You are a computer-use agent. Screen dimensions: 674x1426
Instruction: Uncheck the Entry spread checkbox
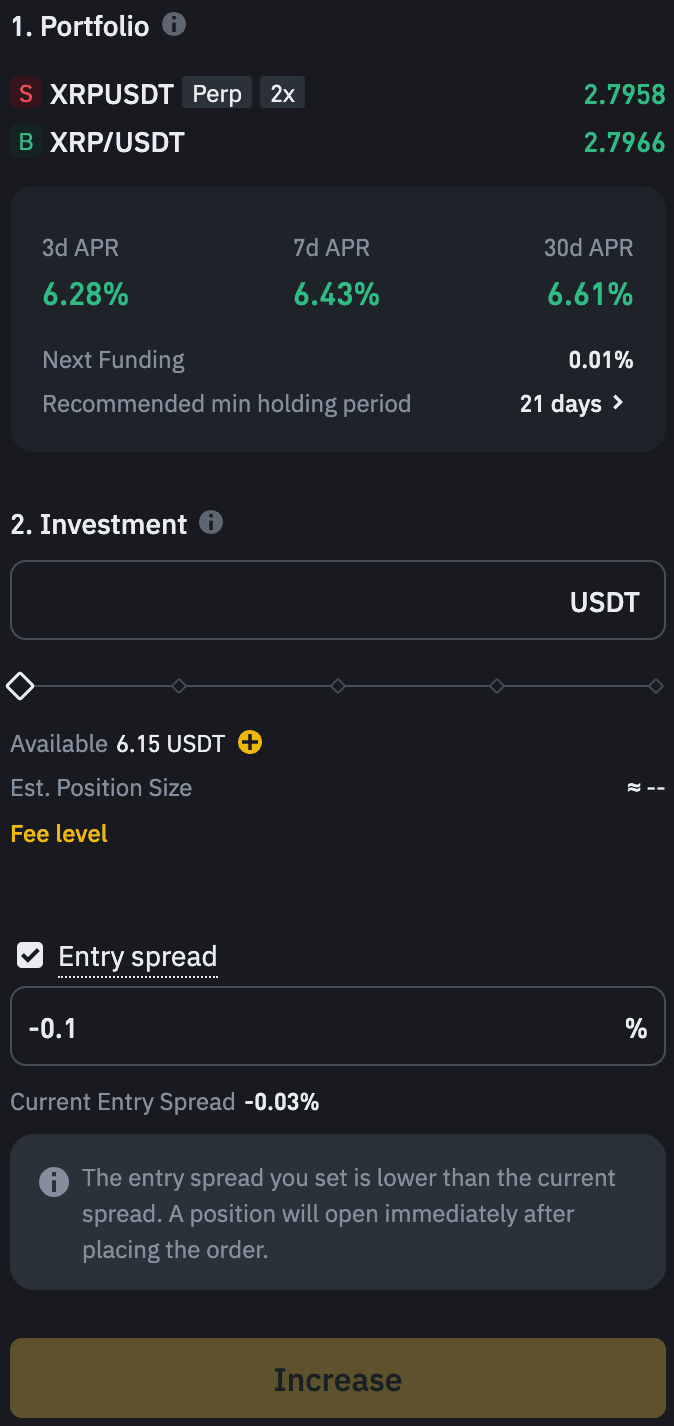(31, 956)
